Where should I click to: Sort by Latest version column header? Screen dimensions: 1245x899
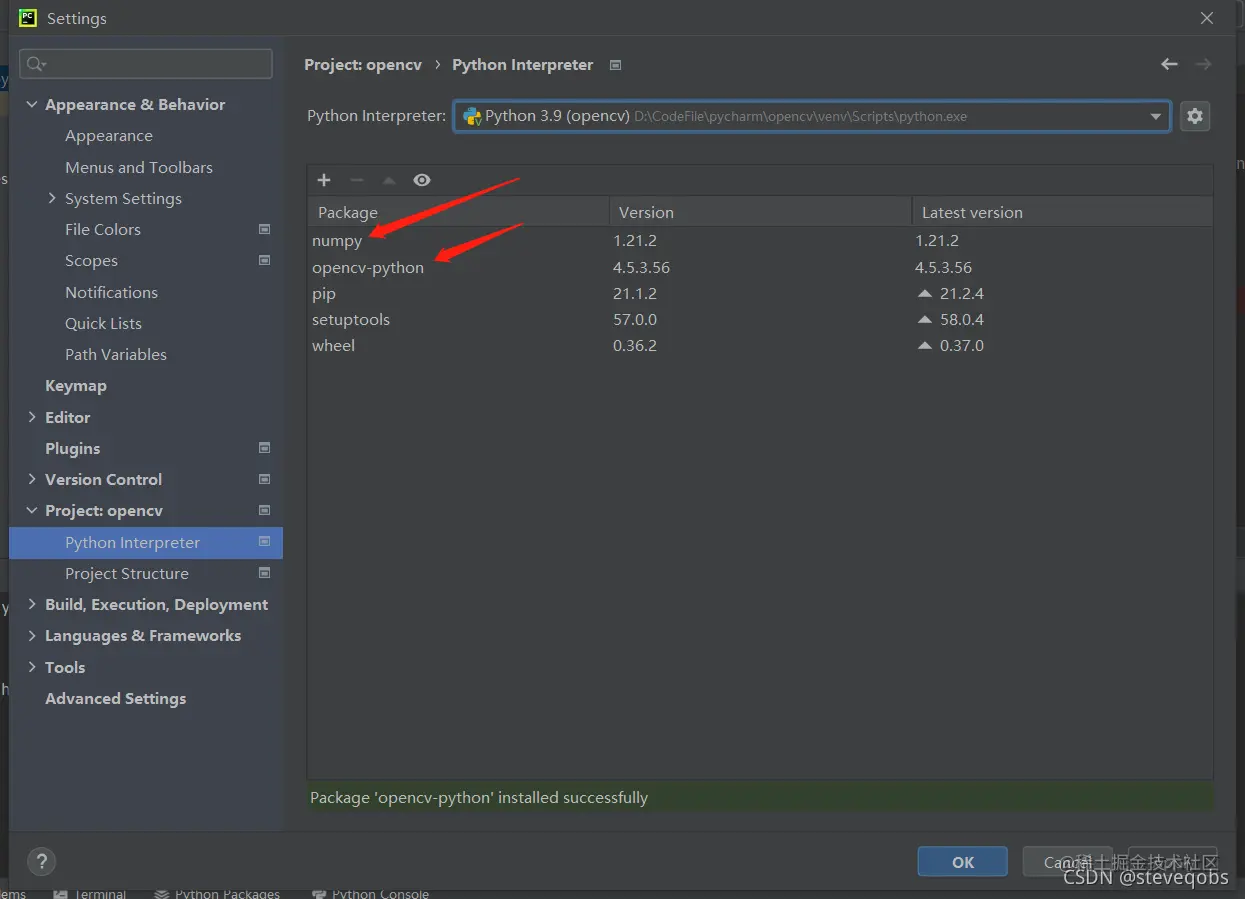point(1062,212)
